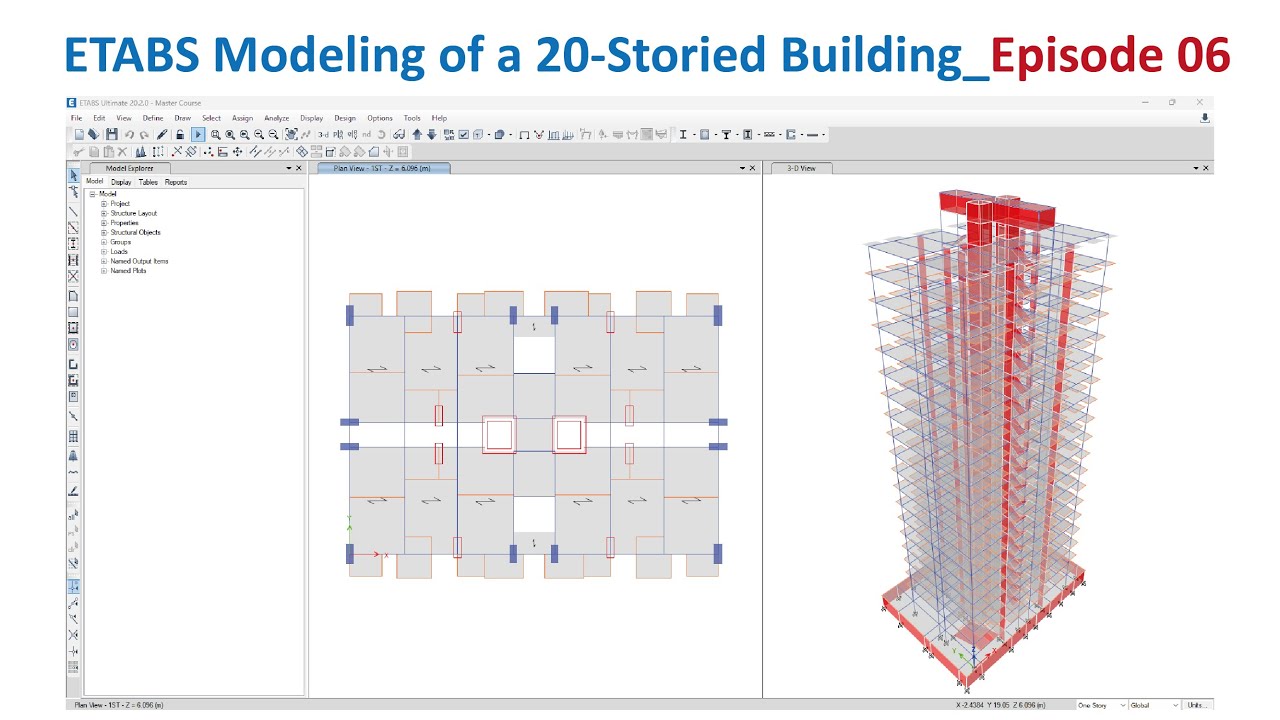This screenshot has width=1280, height=720.
Task: Select the 3-D View tab
Action: point(801,168)
